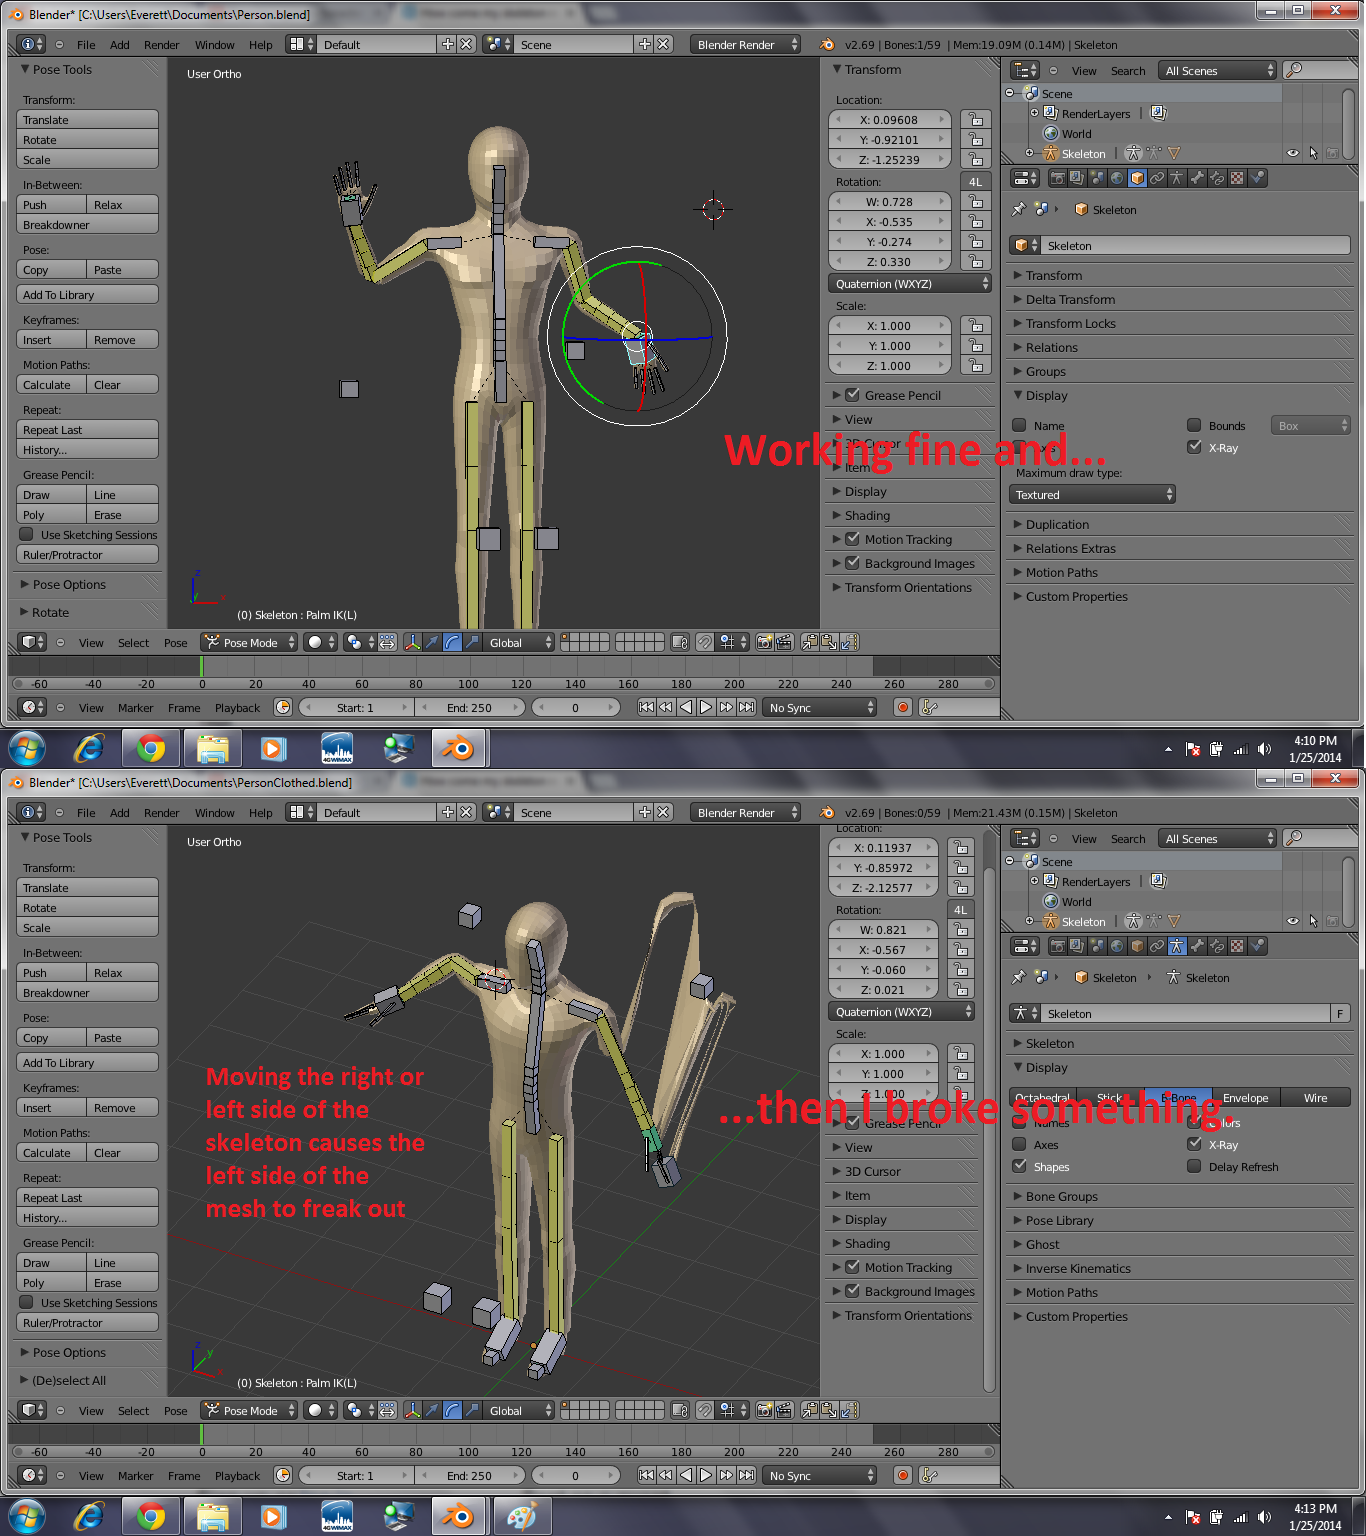The width and height of the screenshot is (1366, 1536).
Task: Open Scene tab in PersonClothed.blend properties
Action: click(1097, 946)
